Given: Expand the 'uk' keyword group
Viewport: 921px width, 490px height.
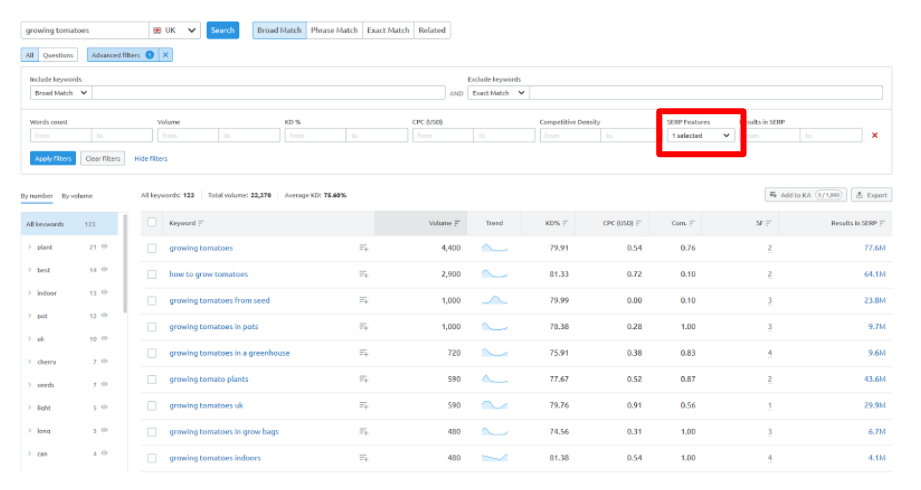Looking at the screenshot, I should tap(30, 338).
